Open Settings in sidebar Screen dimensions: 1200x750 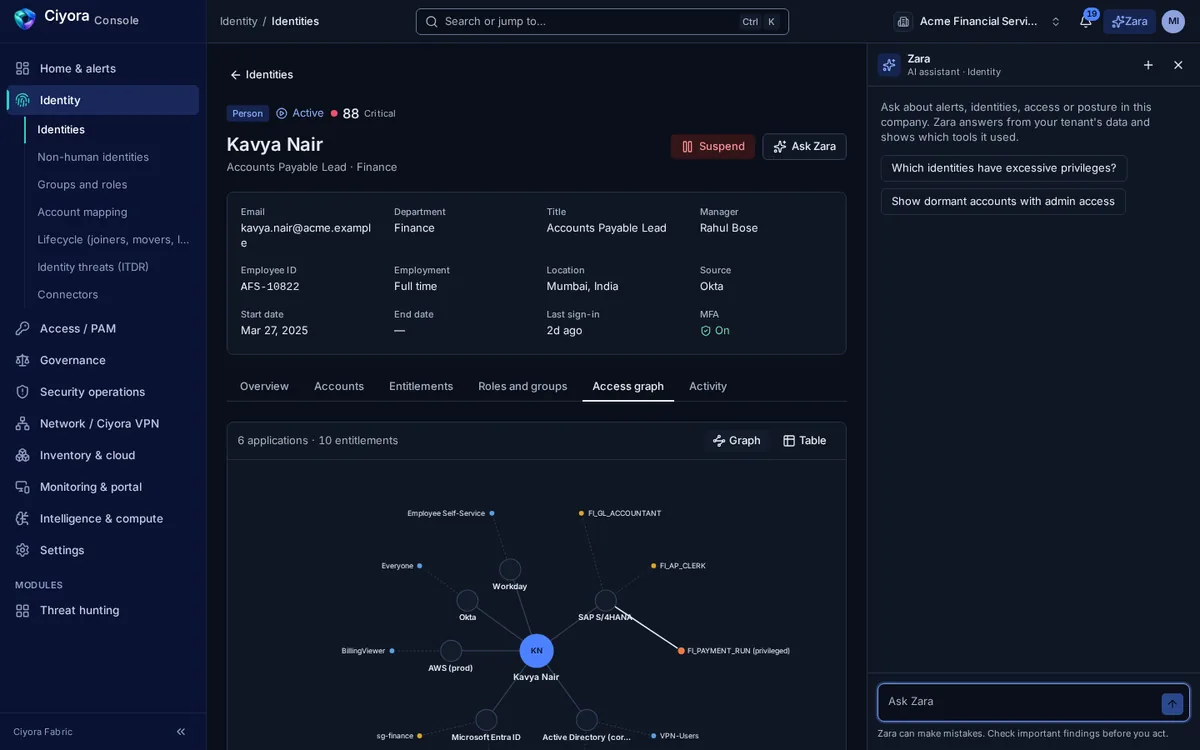tap(103, 550)
